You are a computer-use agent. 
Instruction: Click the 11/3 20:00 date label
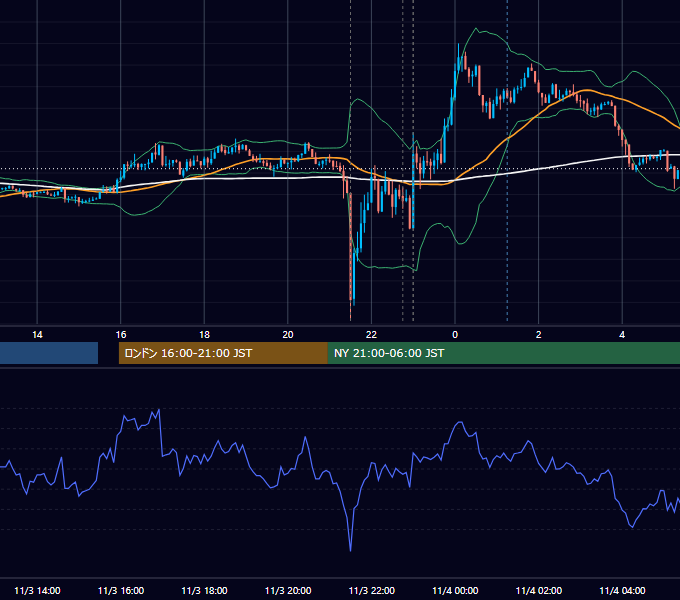(x=288, y=590)
